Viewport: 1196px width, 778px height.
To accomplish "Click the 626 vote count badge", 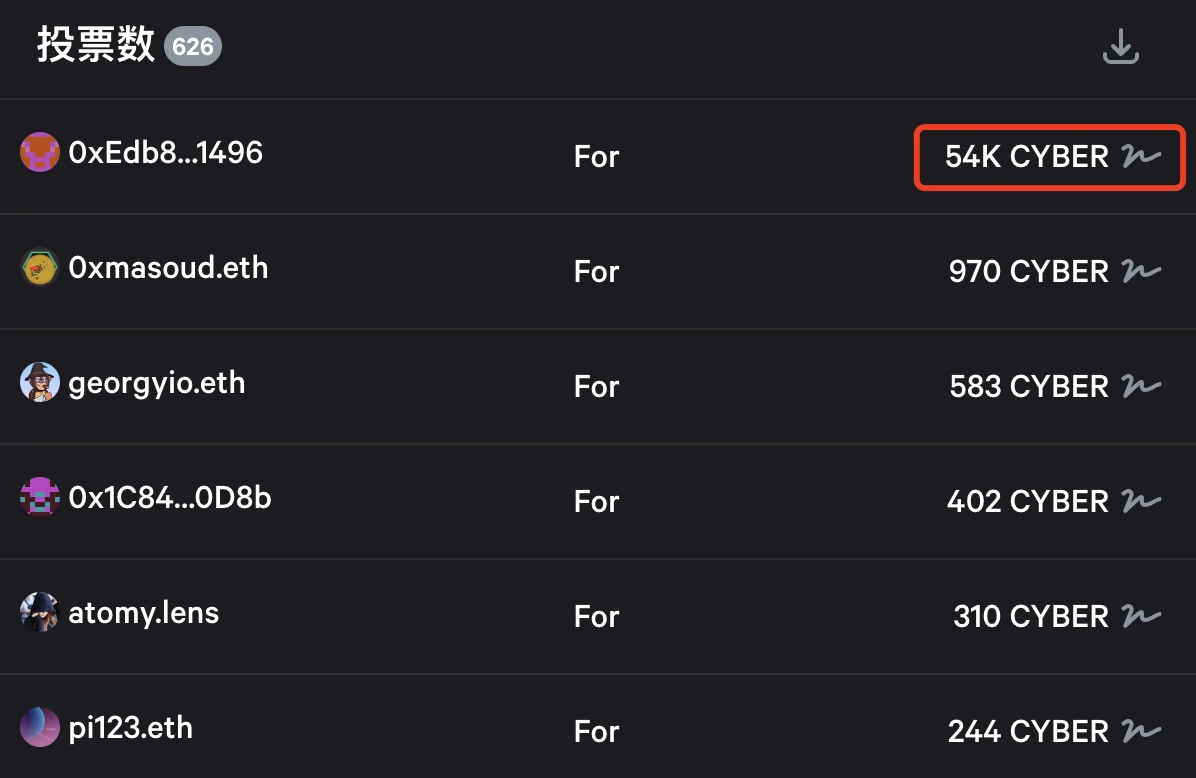I will point(192,46).
